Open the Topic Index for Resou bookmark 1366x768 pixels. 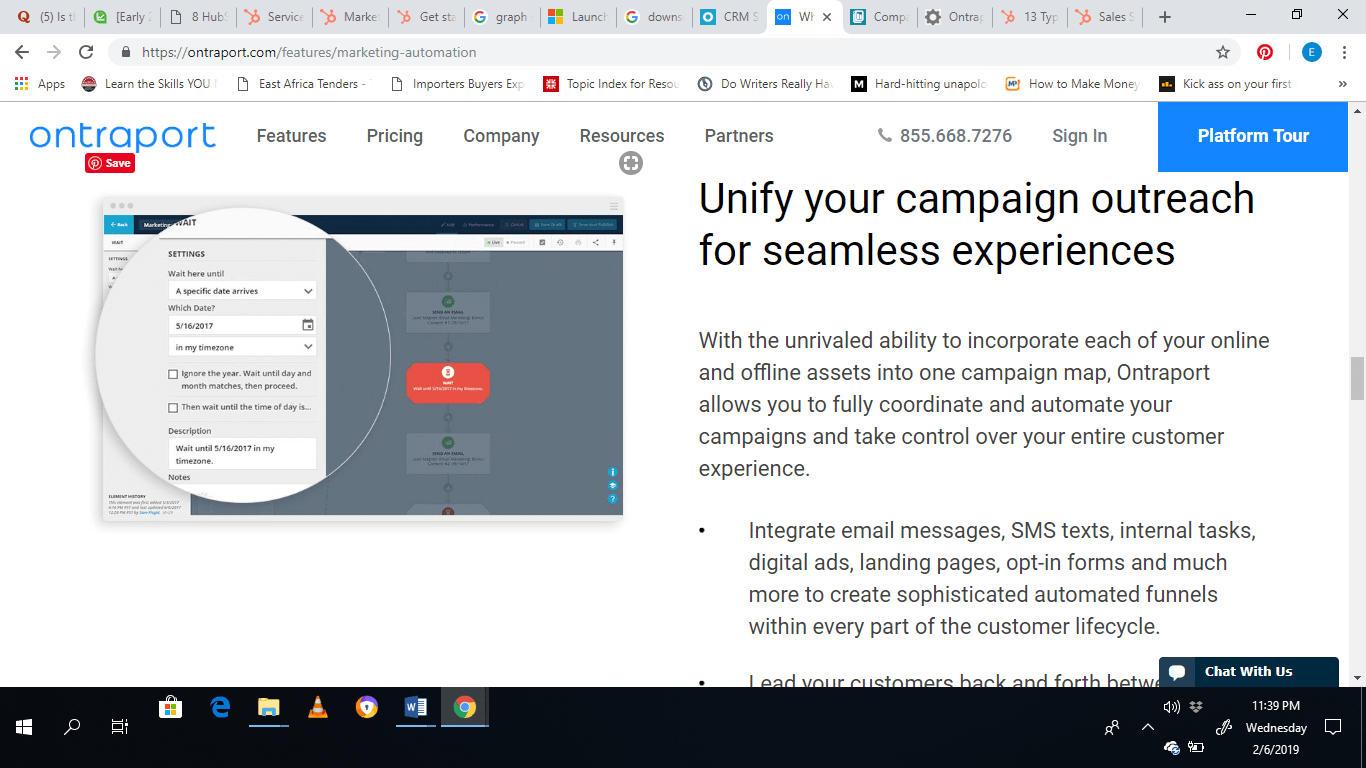(x=611, y=84)
